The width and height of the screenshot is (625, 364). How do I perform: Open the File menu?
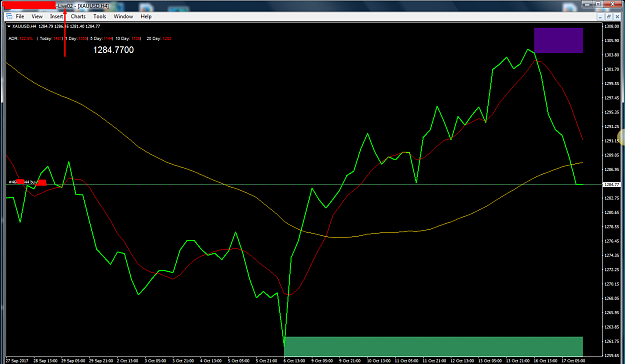pyautogui.click(x=20, y=16)
